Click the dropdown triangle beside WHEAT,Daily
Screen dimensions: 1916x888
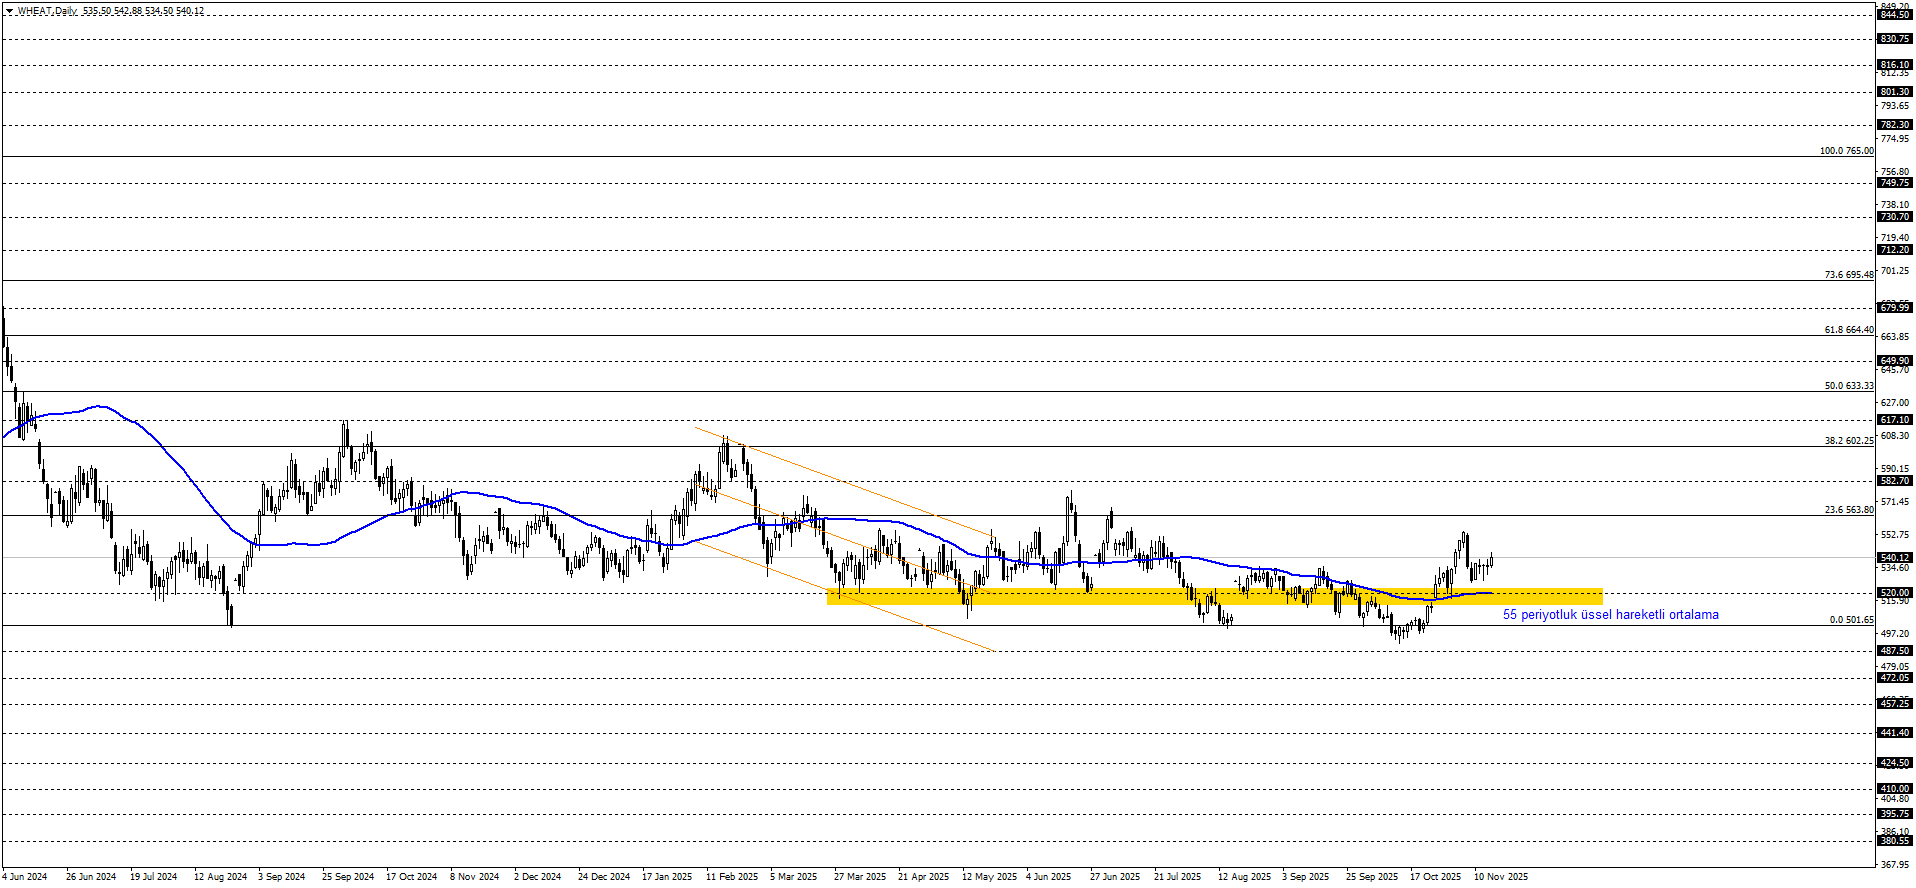[9, 11]
